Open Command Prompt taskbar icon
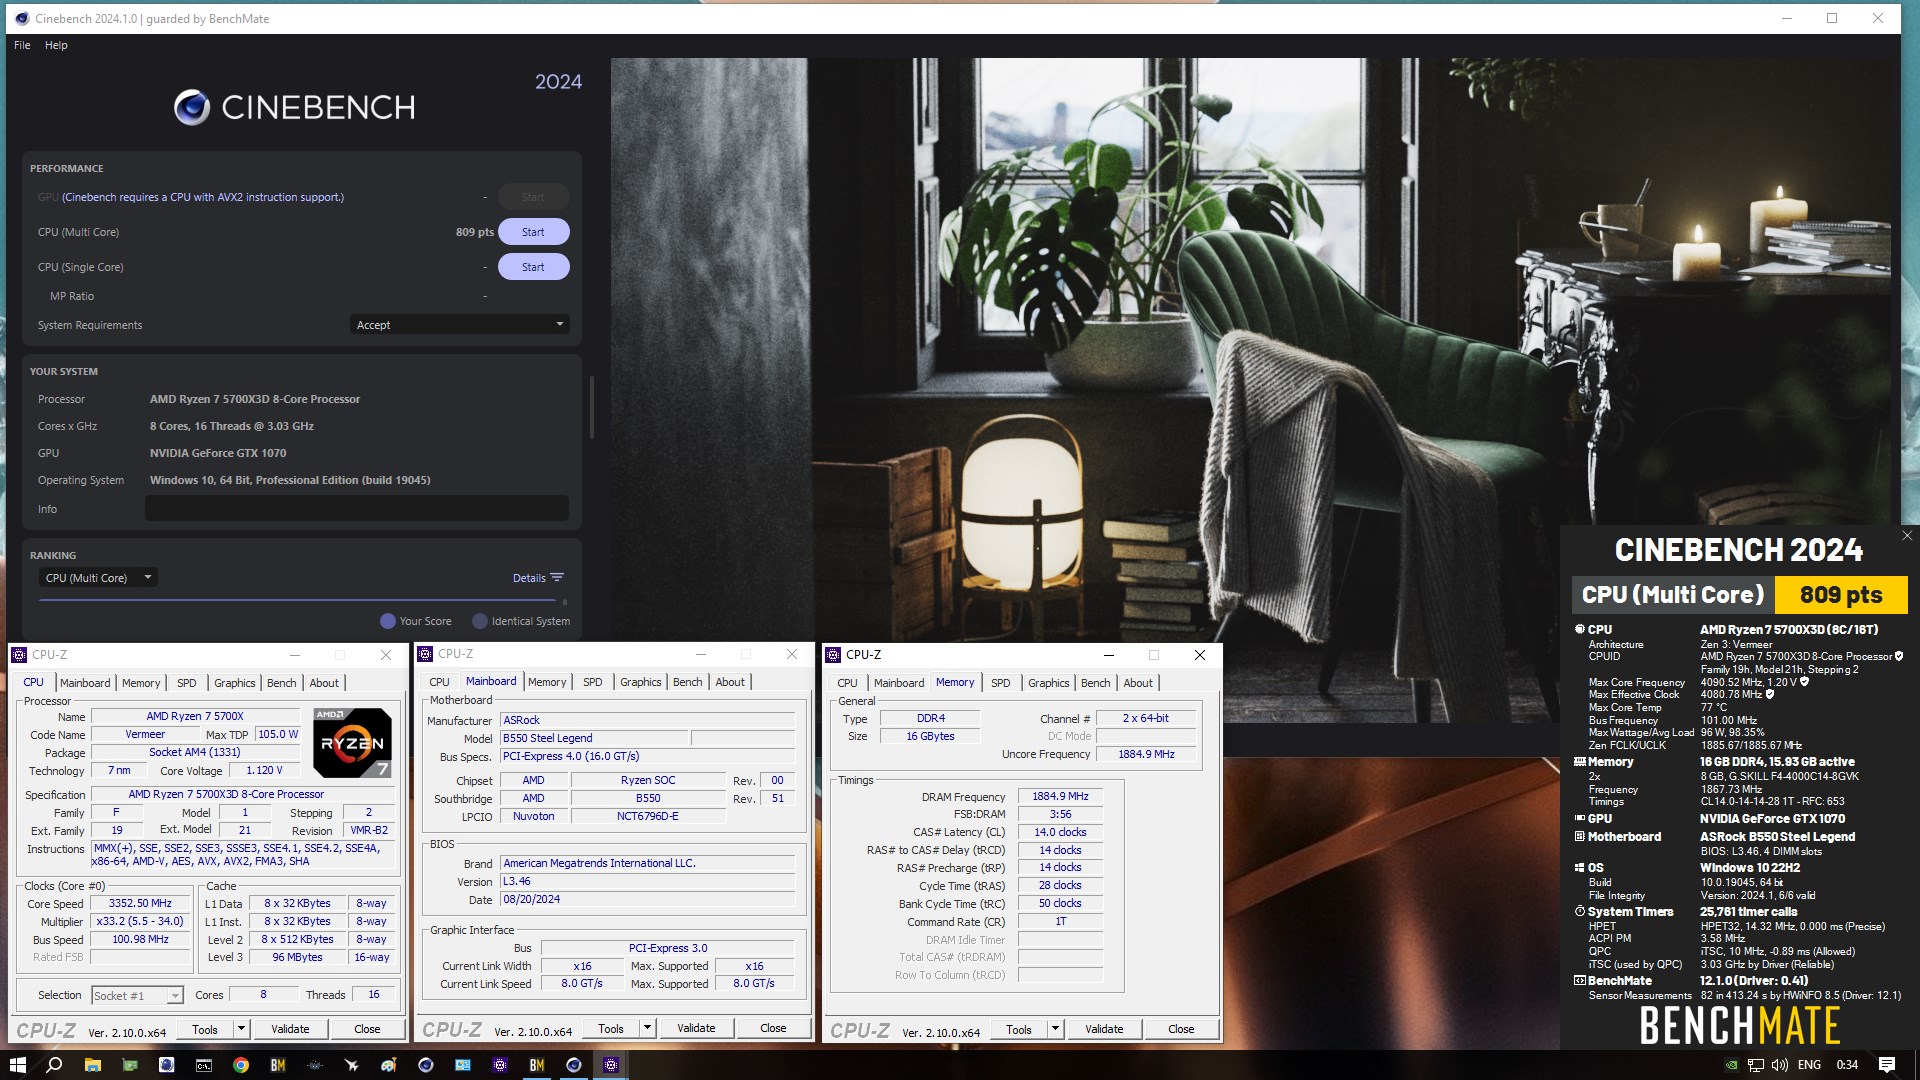 click(x=204, y=1065)
